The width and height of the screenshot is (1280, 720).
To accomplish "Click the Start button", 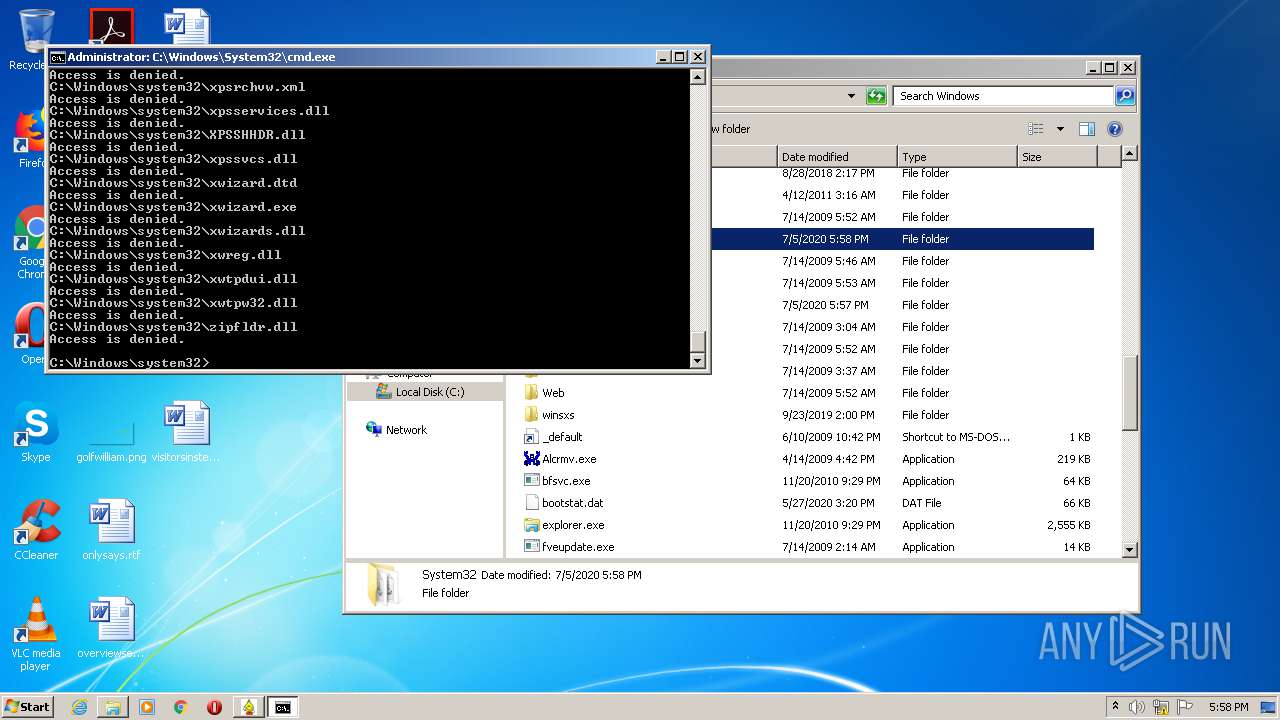I will coord(27,707).
